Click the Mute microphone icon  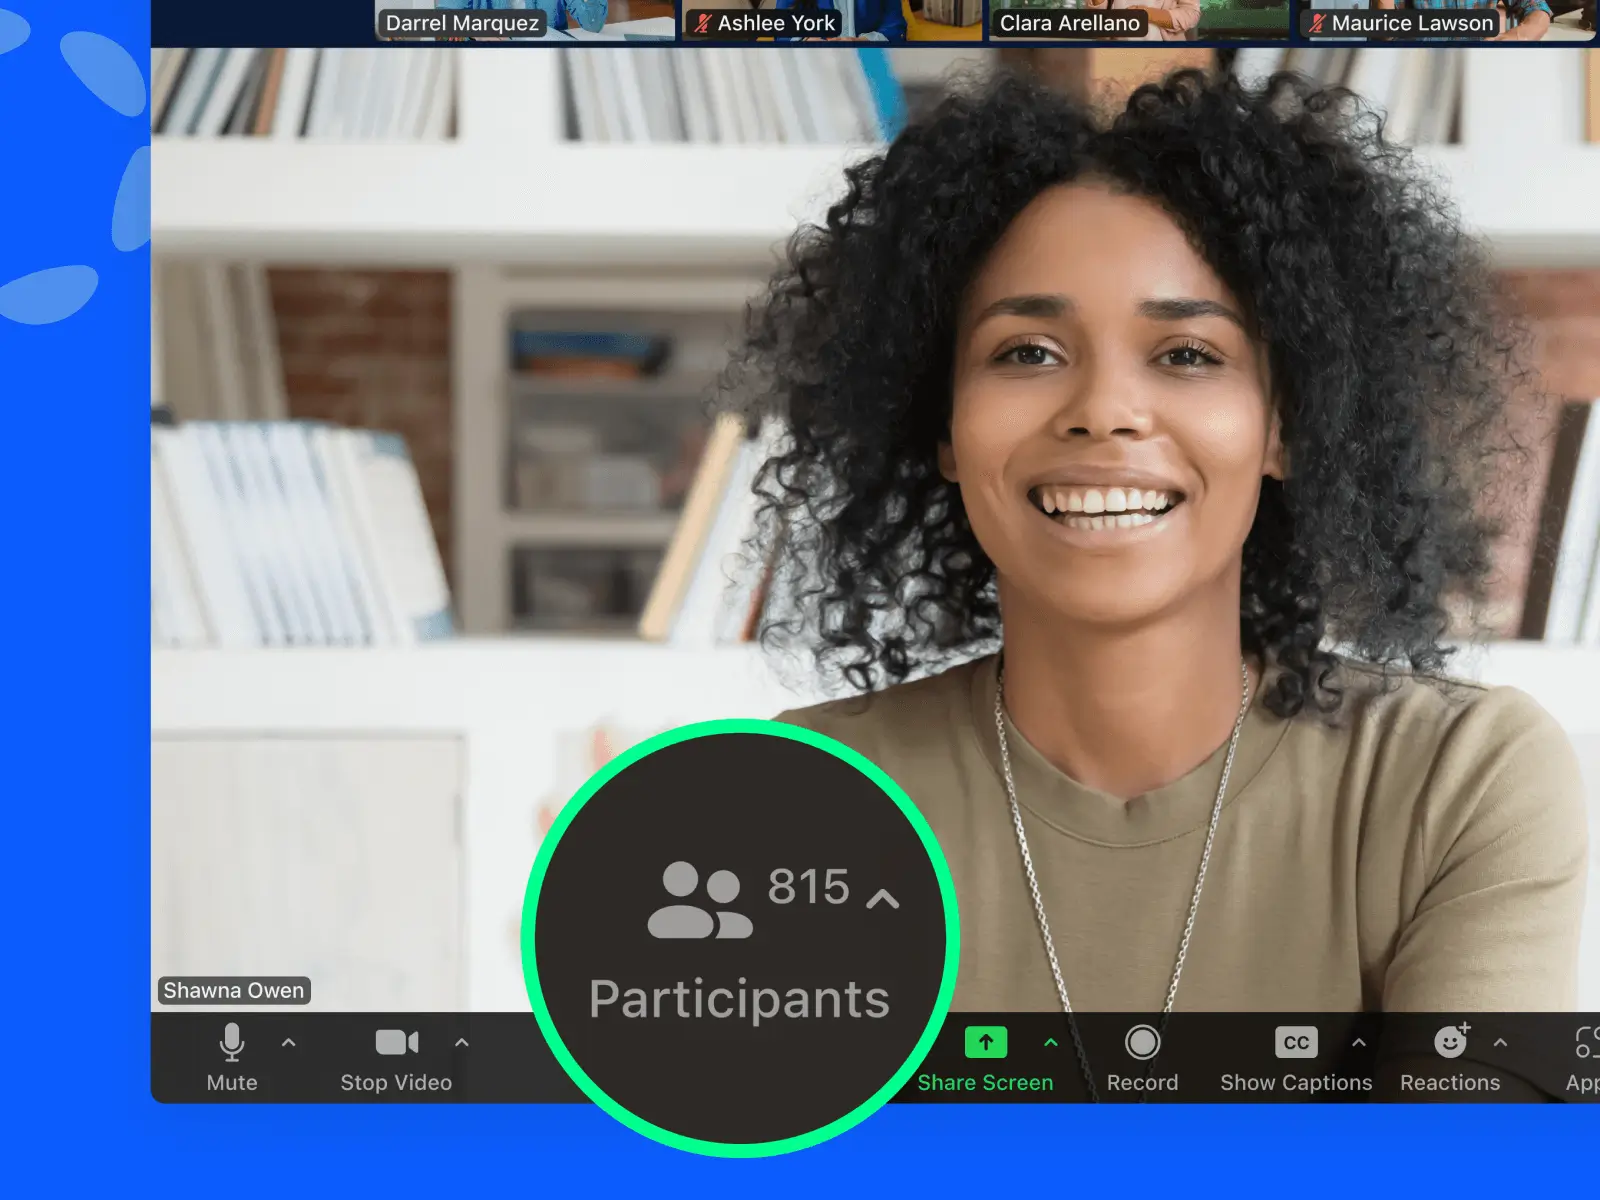point(231,1042)
